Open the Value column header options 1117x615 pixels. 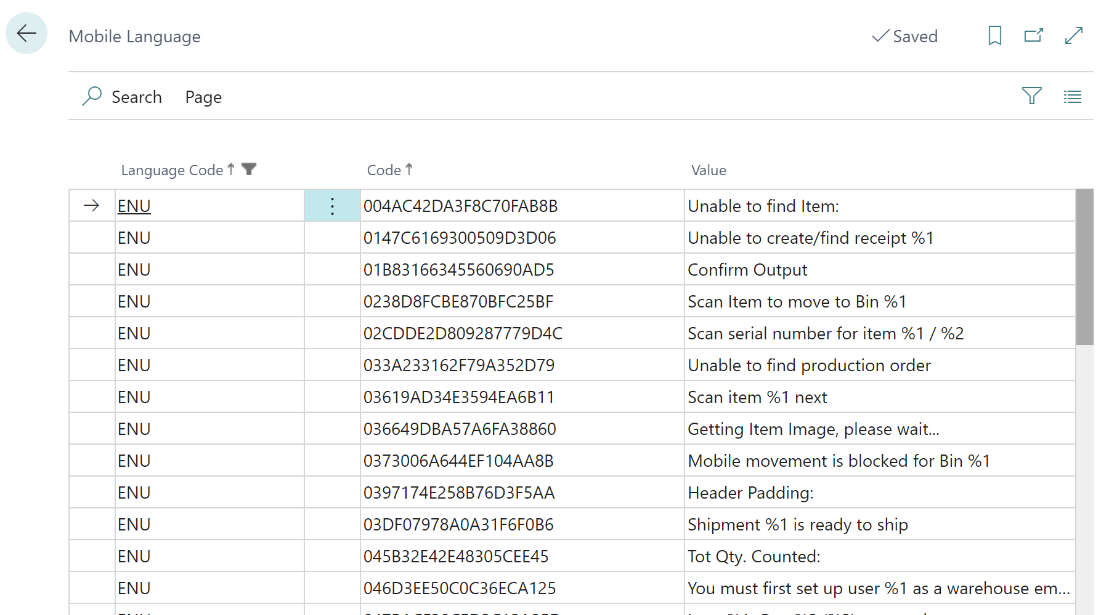(x=708, y=170)
